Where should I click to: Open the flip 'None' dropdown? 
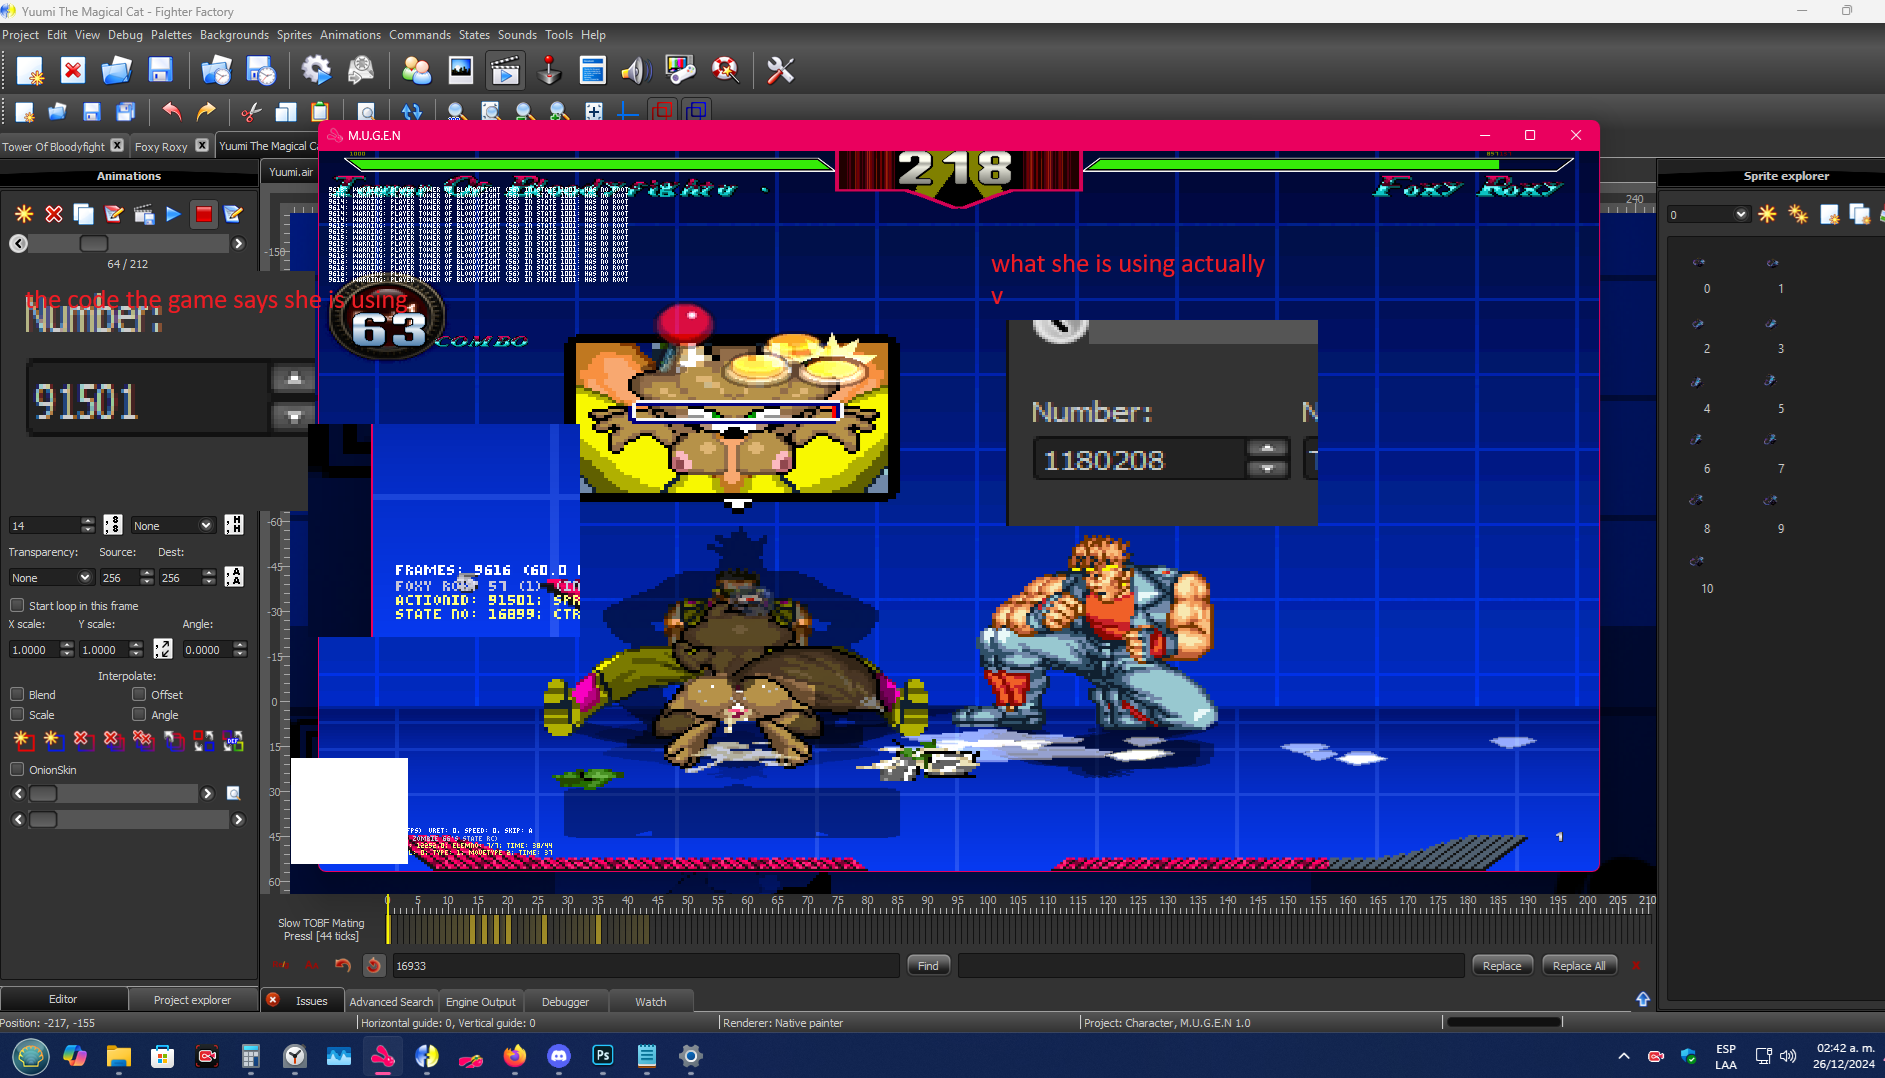click(173, 525)
